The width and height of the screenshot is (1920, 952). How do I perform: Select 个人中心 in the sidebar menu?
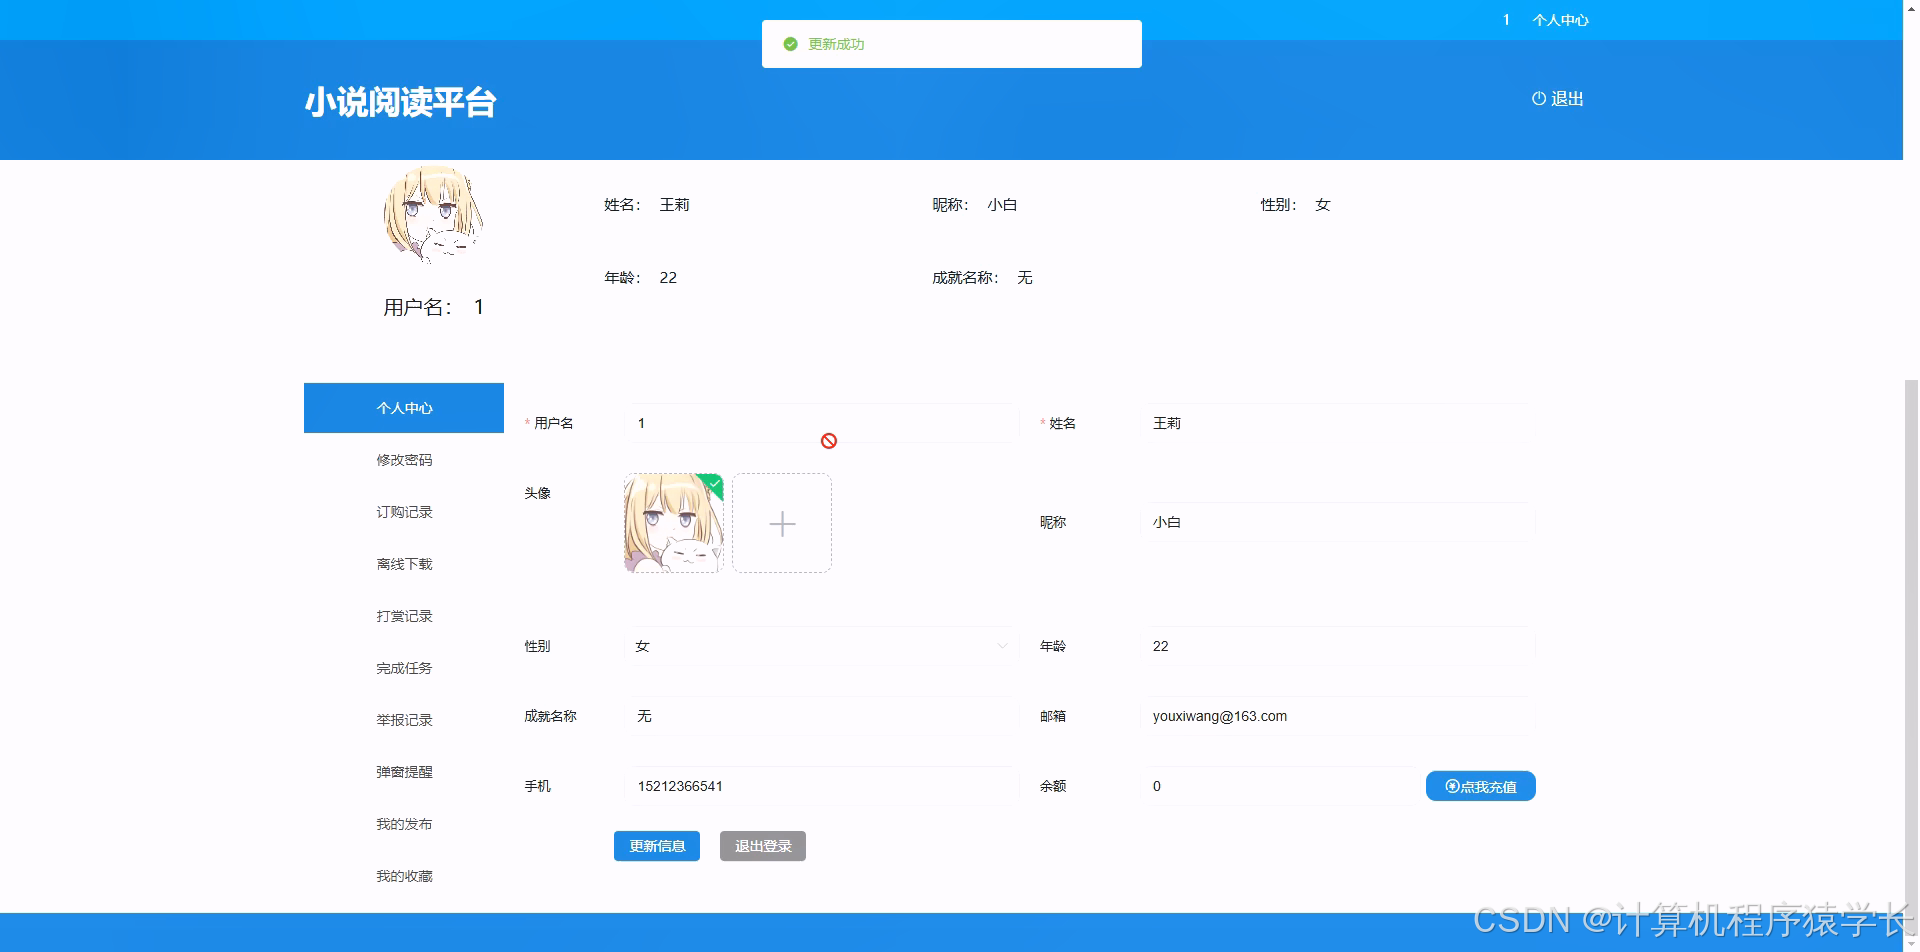[404, 408]
